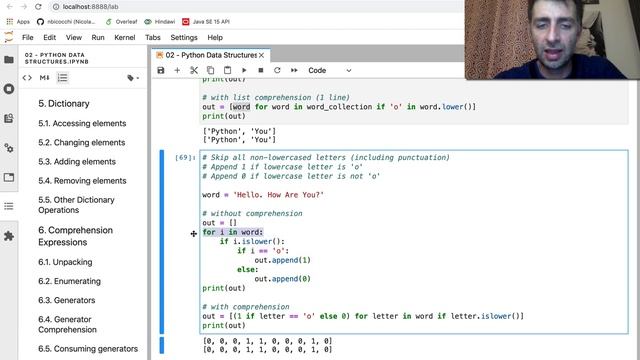Open the Java SE 15 API bookmark
The image size is (640, 360).
[x=206, y=22]
